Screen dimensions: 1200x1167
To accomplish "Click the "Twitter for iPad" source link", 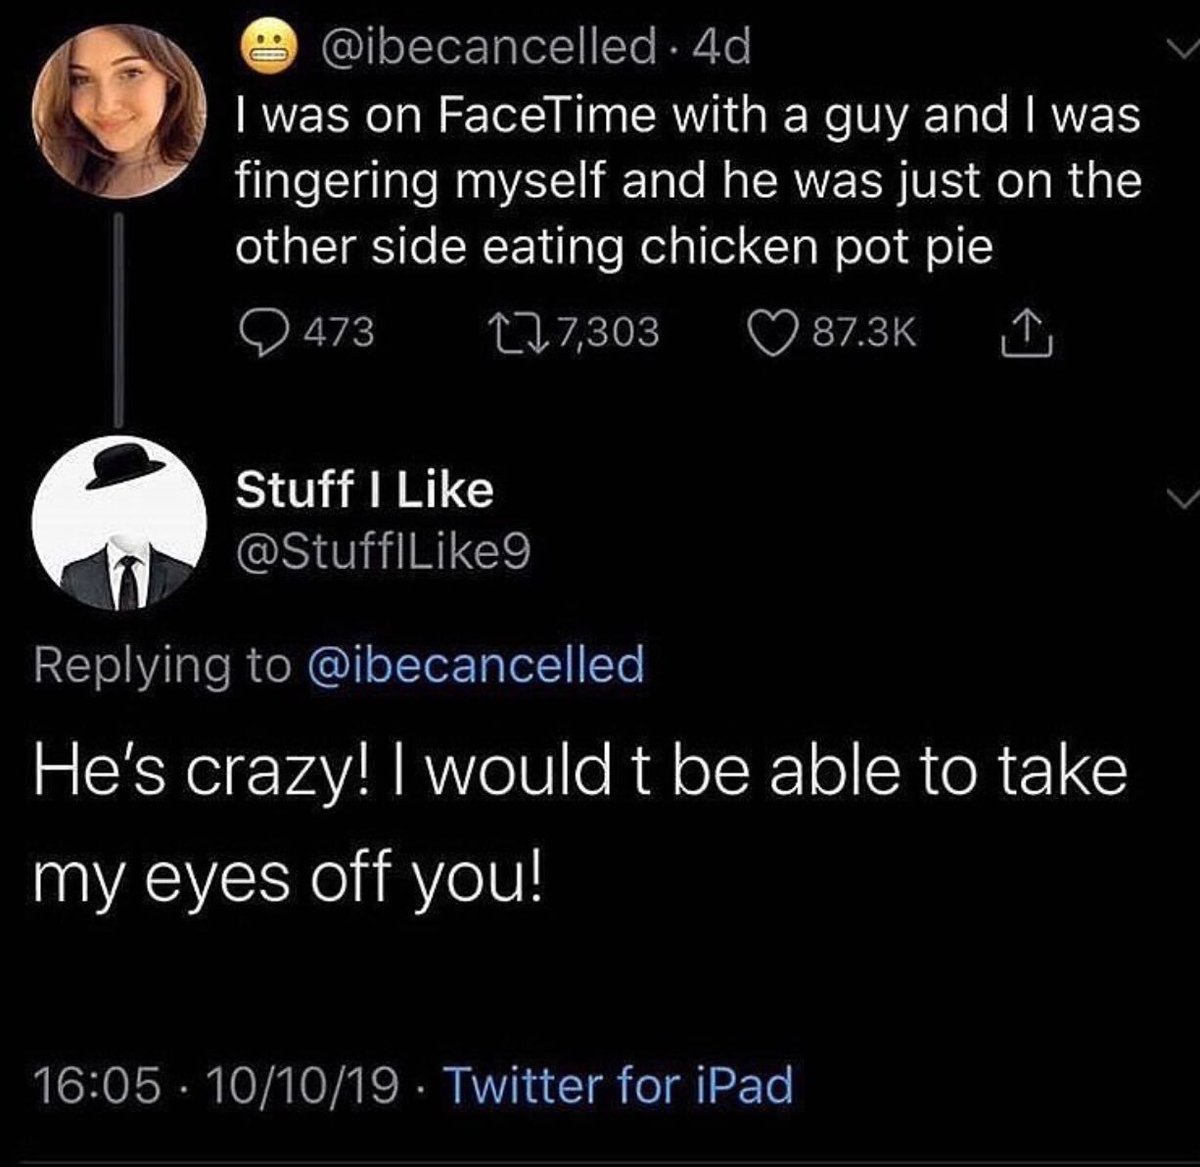I will (x=617, y=1083).
